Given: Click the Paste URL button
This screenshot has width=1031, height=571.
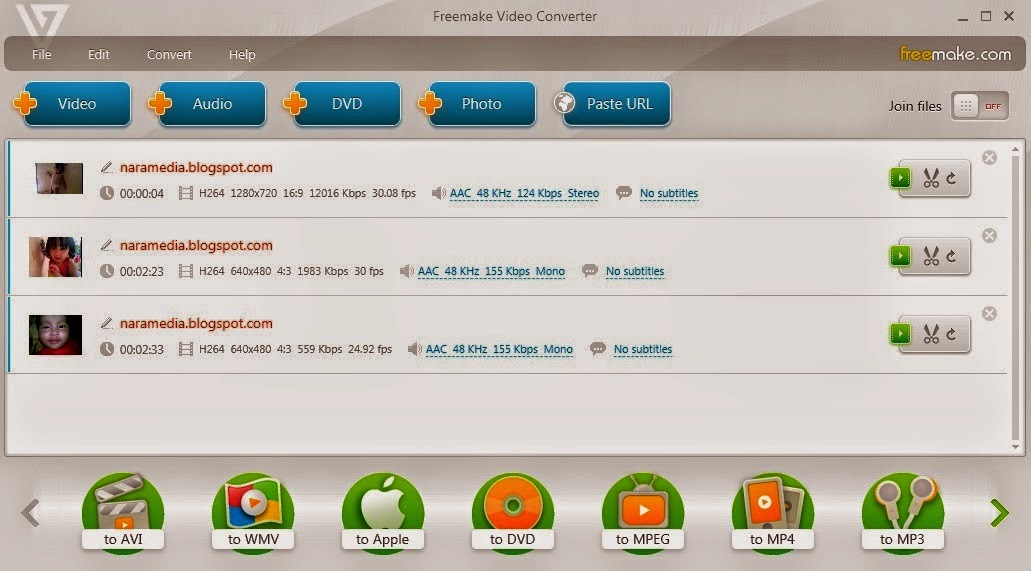Looking at the screenshot, I should 611,104.
